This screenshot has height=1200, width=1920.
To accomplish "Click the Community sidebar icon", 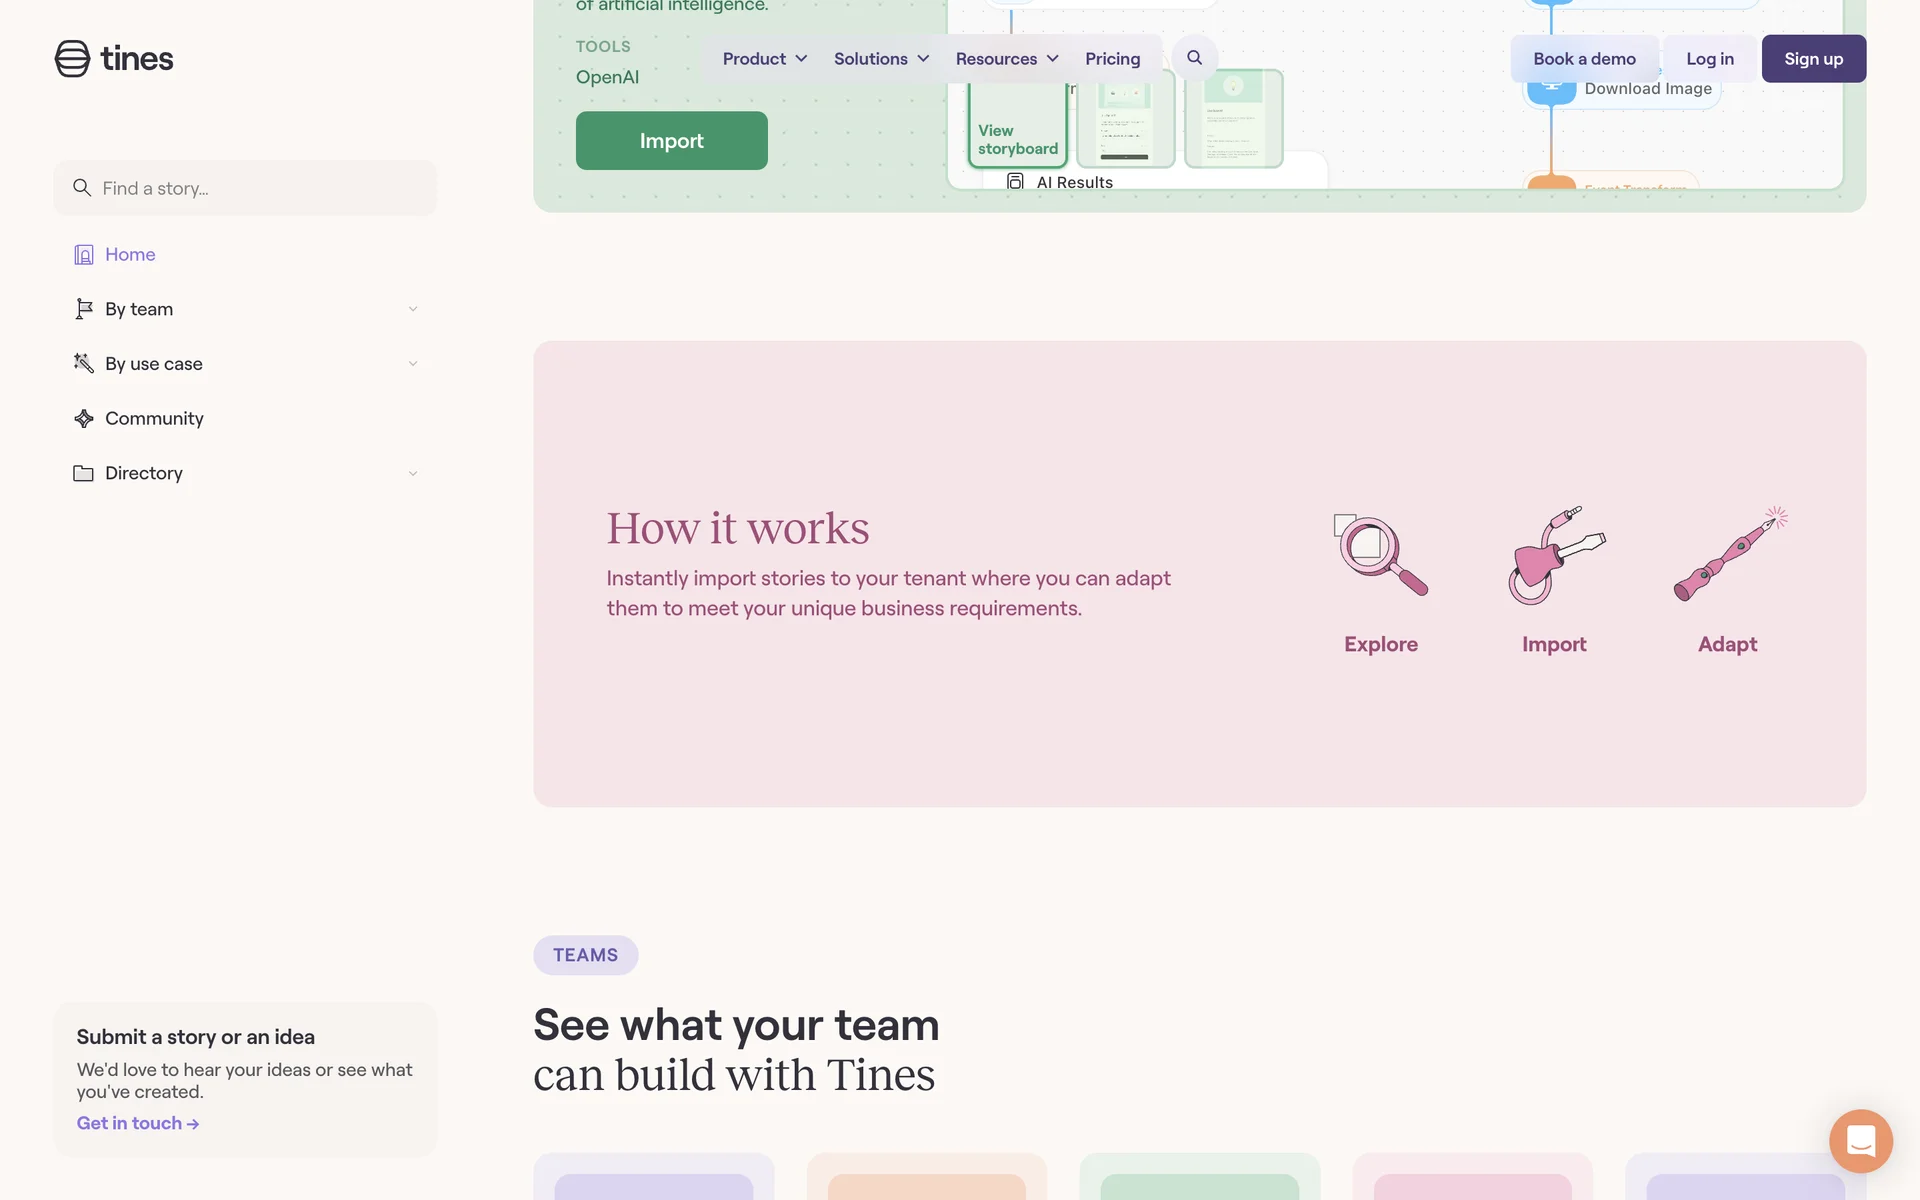I will (84, 419).
